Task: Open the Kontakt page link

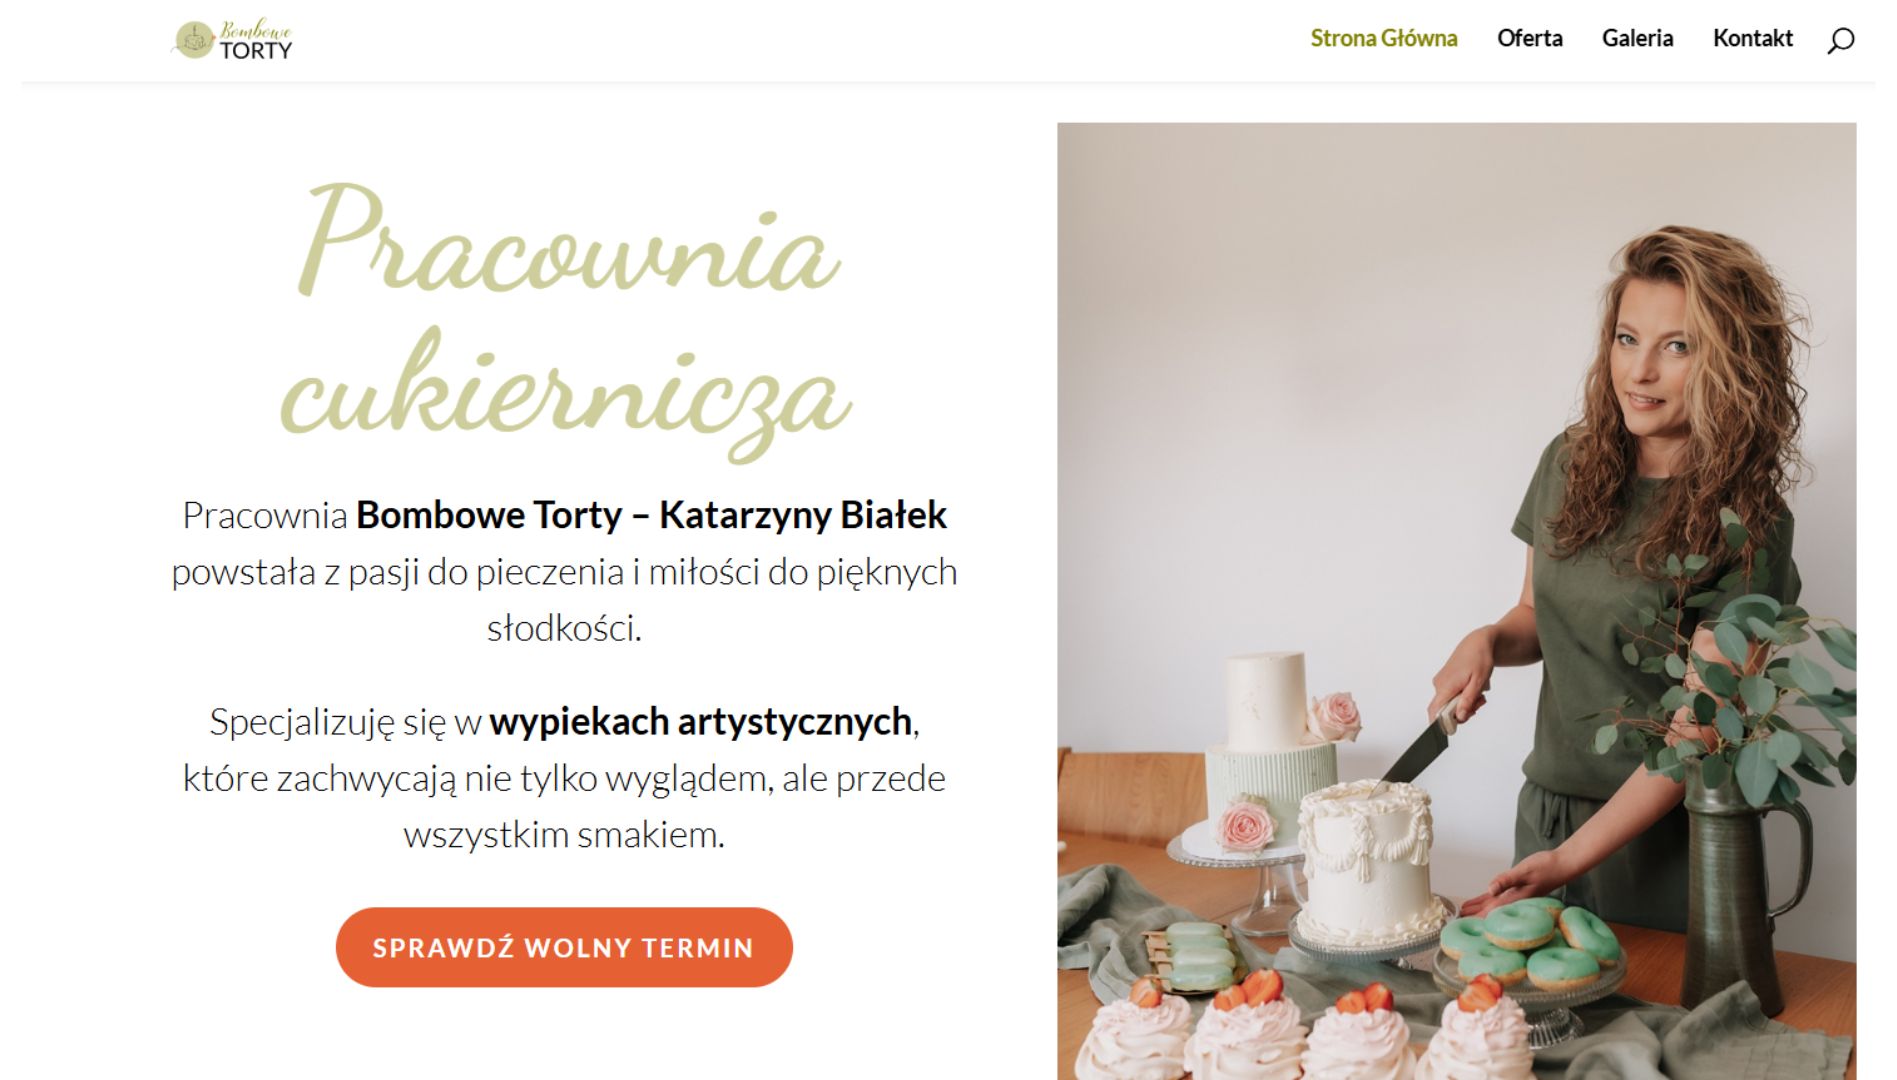Action: (1752, 38)
